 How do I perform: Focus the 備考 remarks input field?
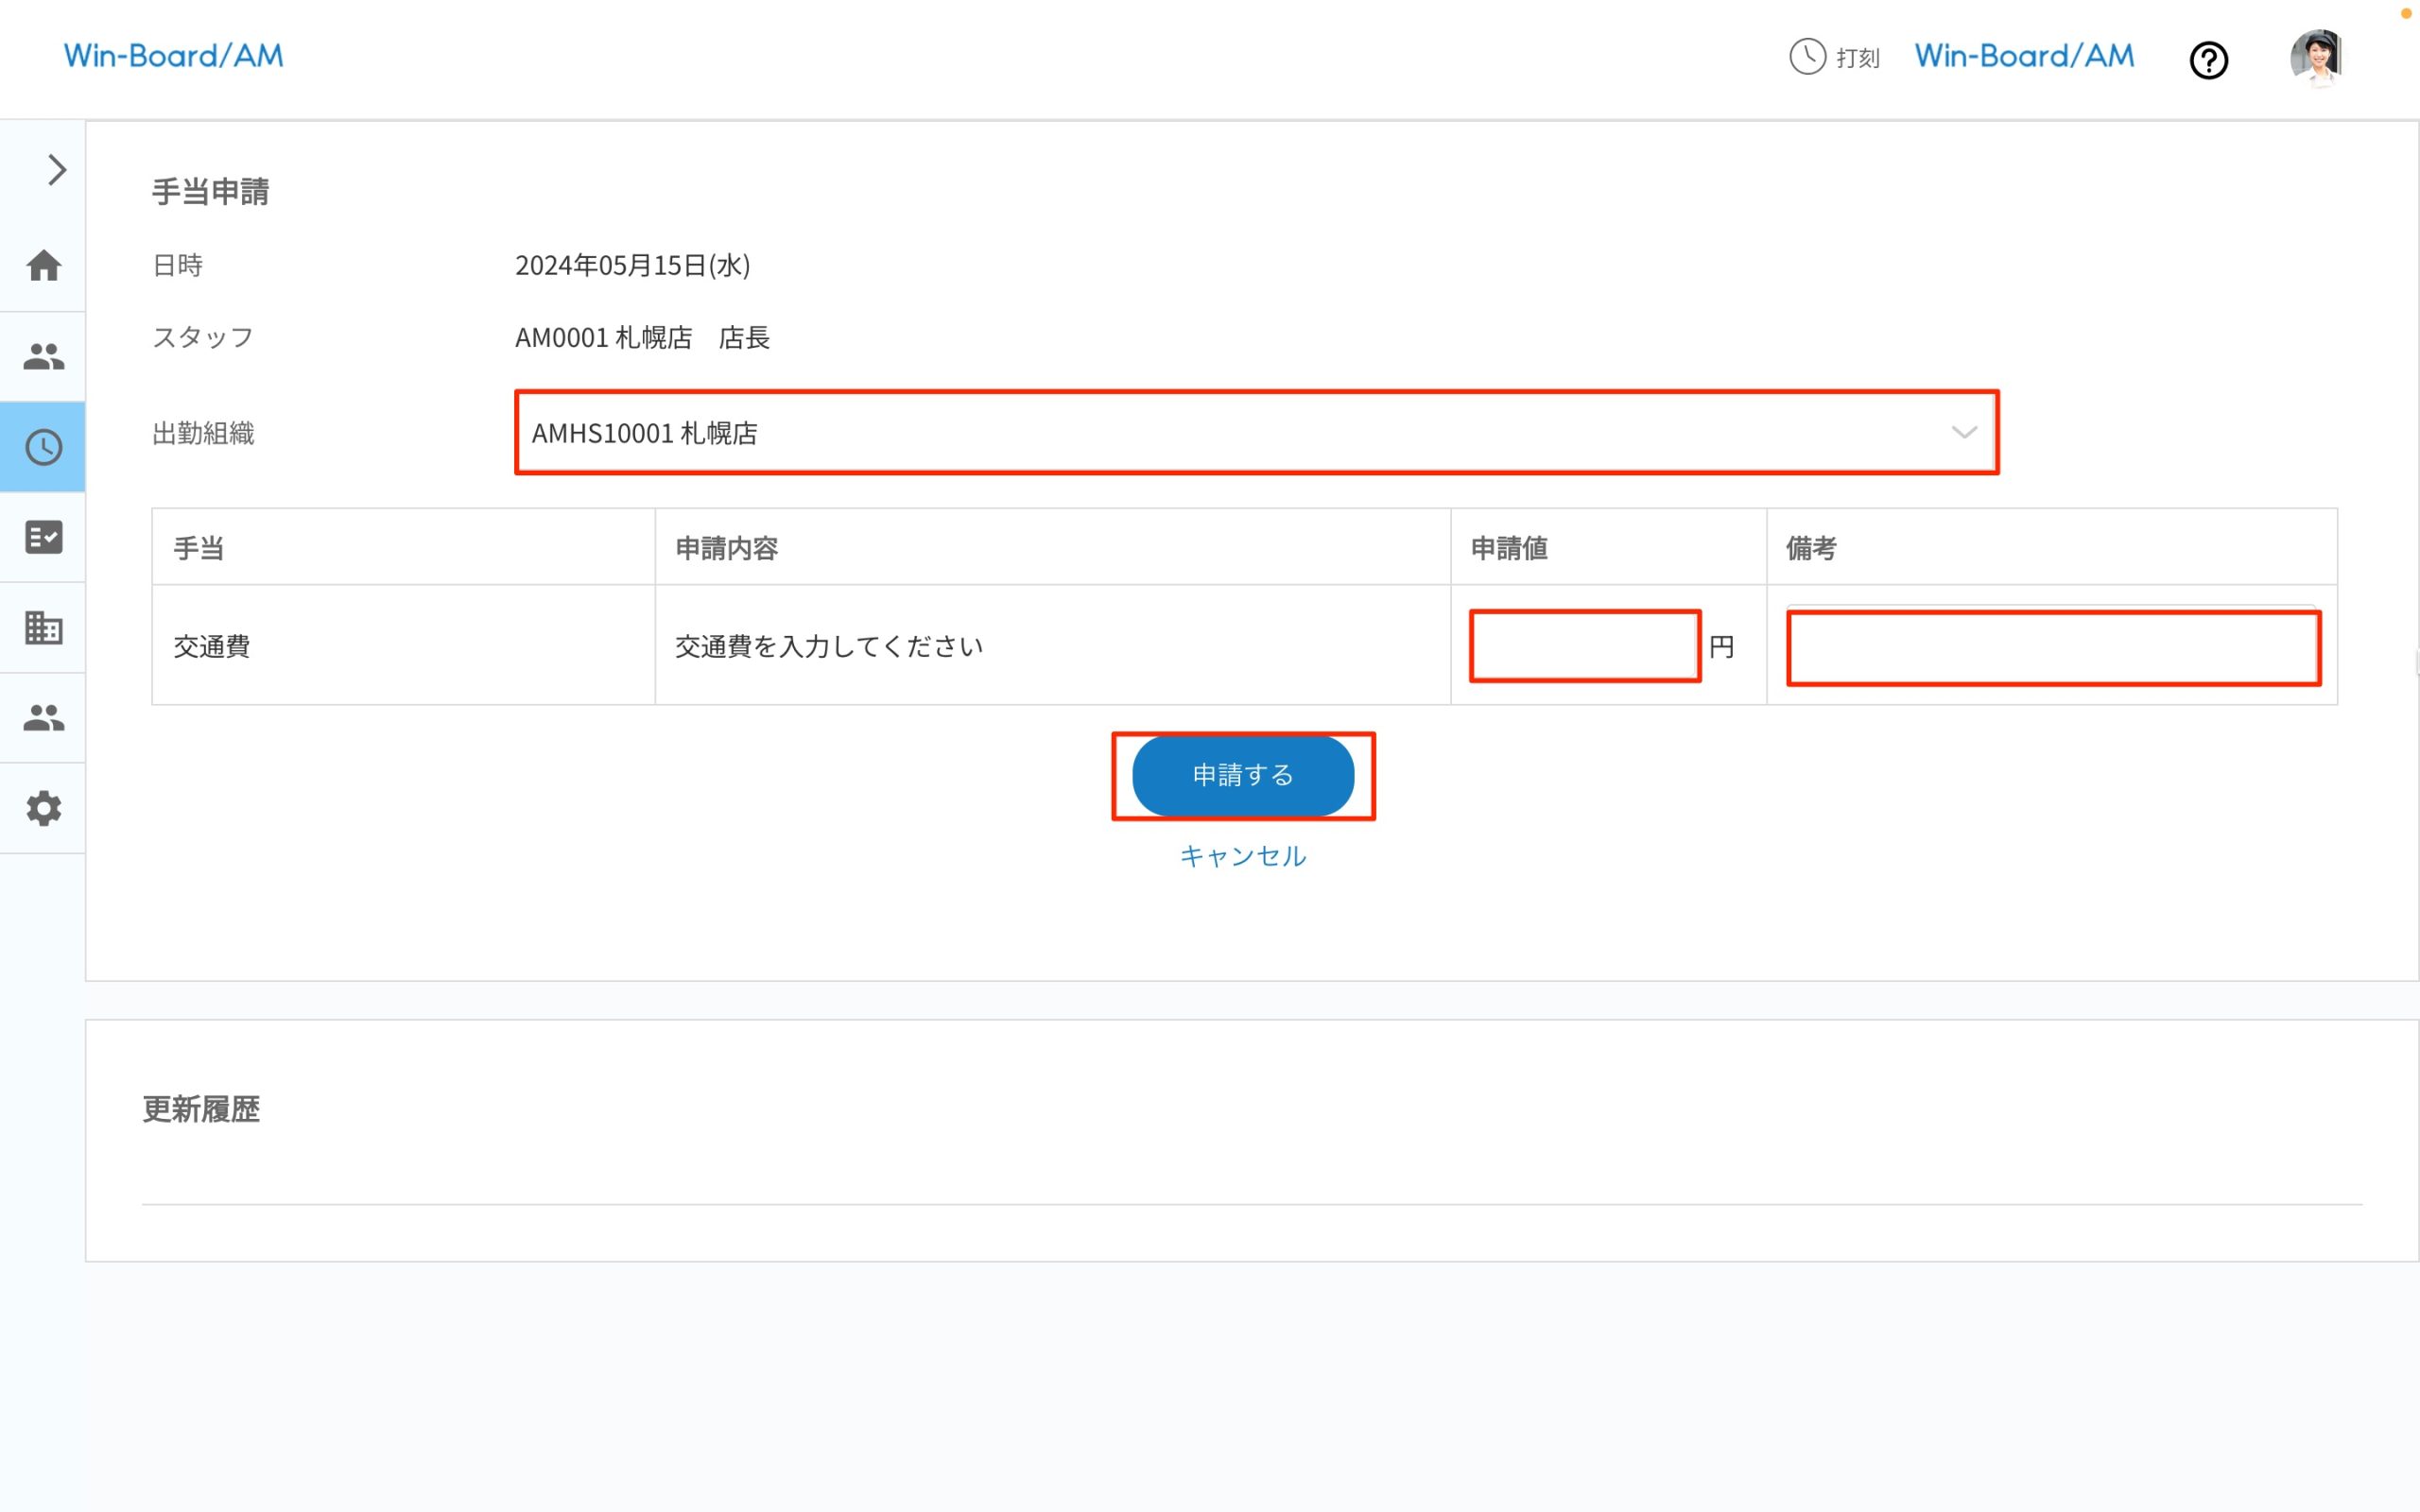pos(2052,648)
